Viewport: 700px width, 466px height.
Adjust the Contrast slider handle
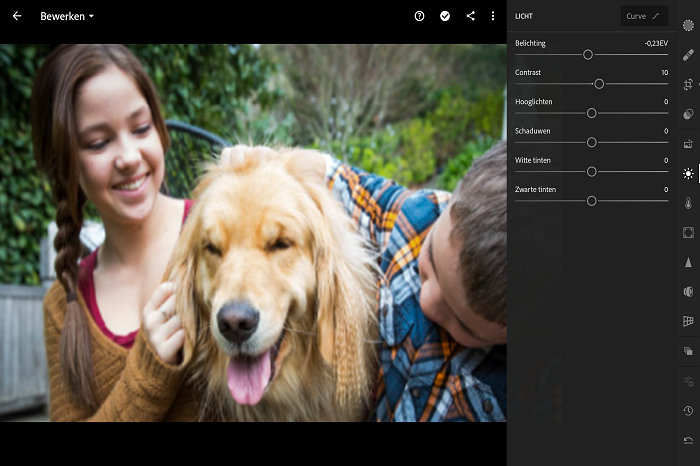[x=599, y=84]
